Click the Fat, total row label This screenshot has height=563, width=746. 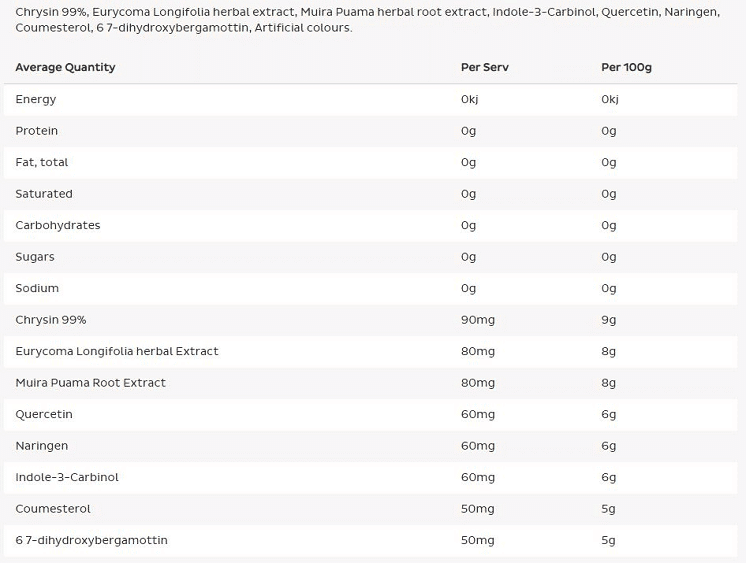[42, 162]
